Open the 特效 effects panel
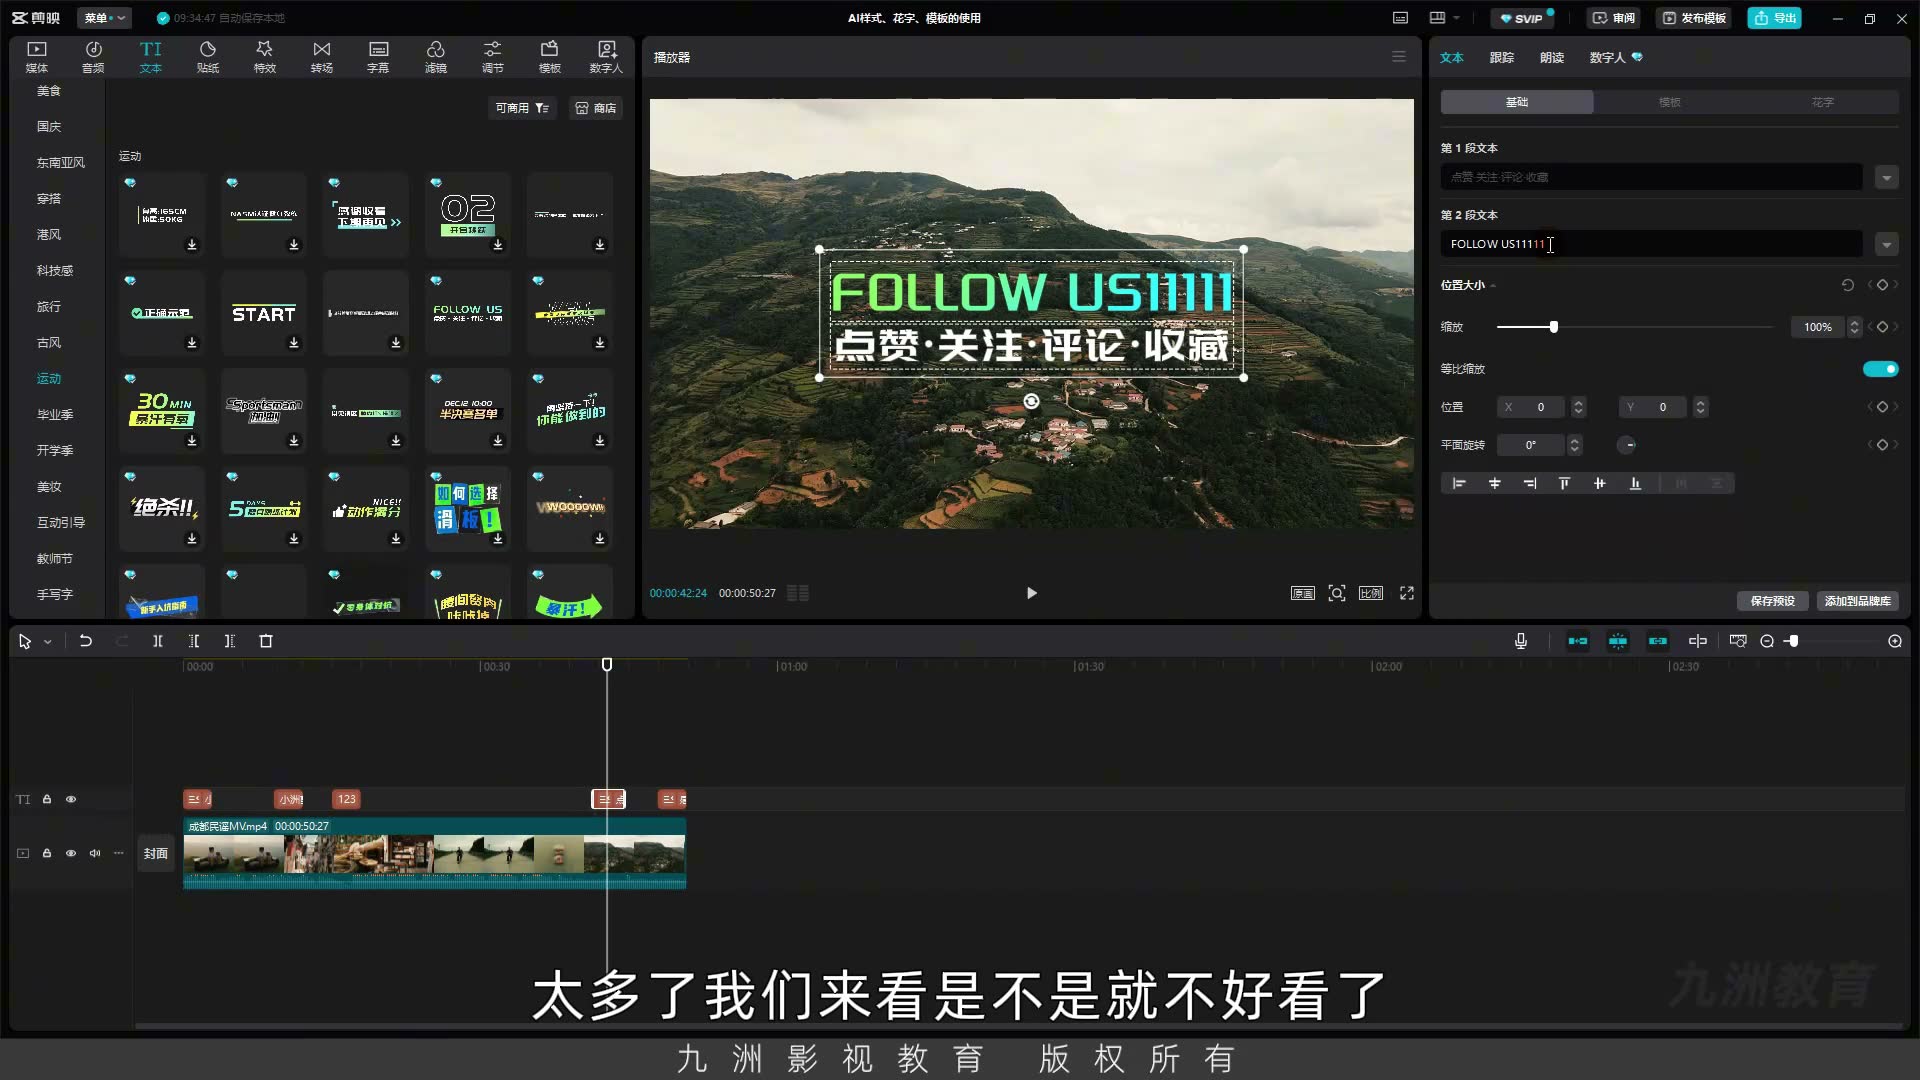 click(264, 57)
